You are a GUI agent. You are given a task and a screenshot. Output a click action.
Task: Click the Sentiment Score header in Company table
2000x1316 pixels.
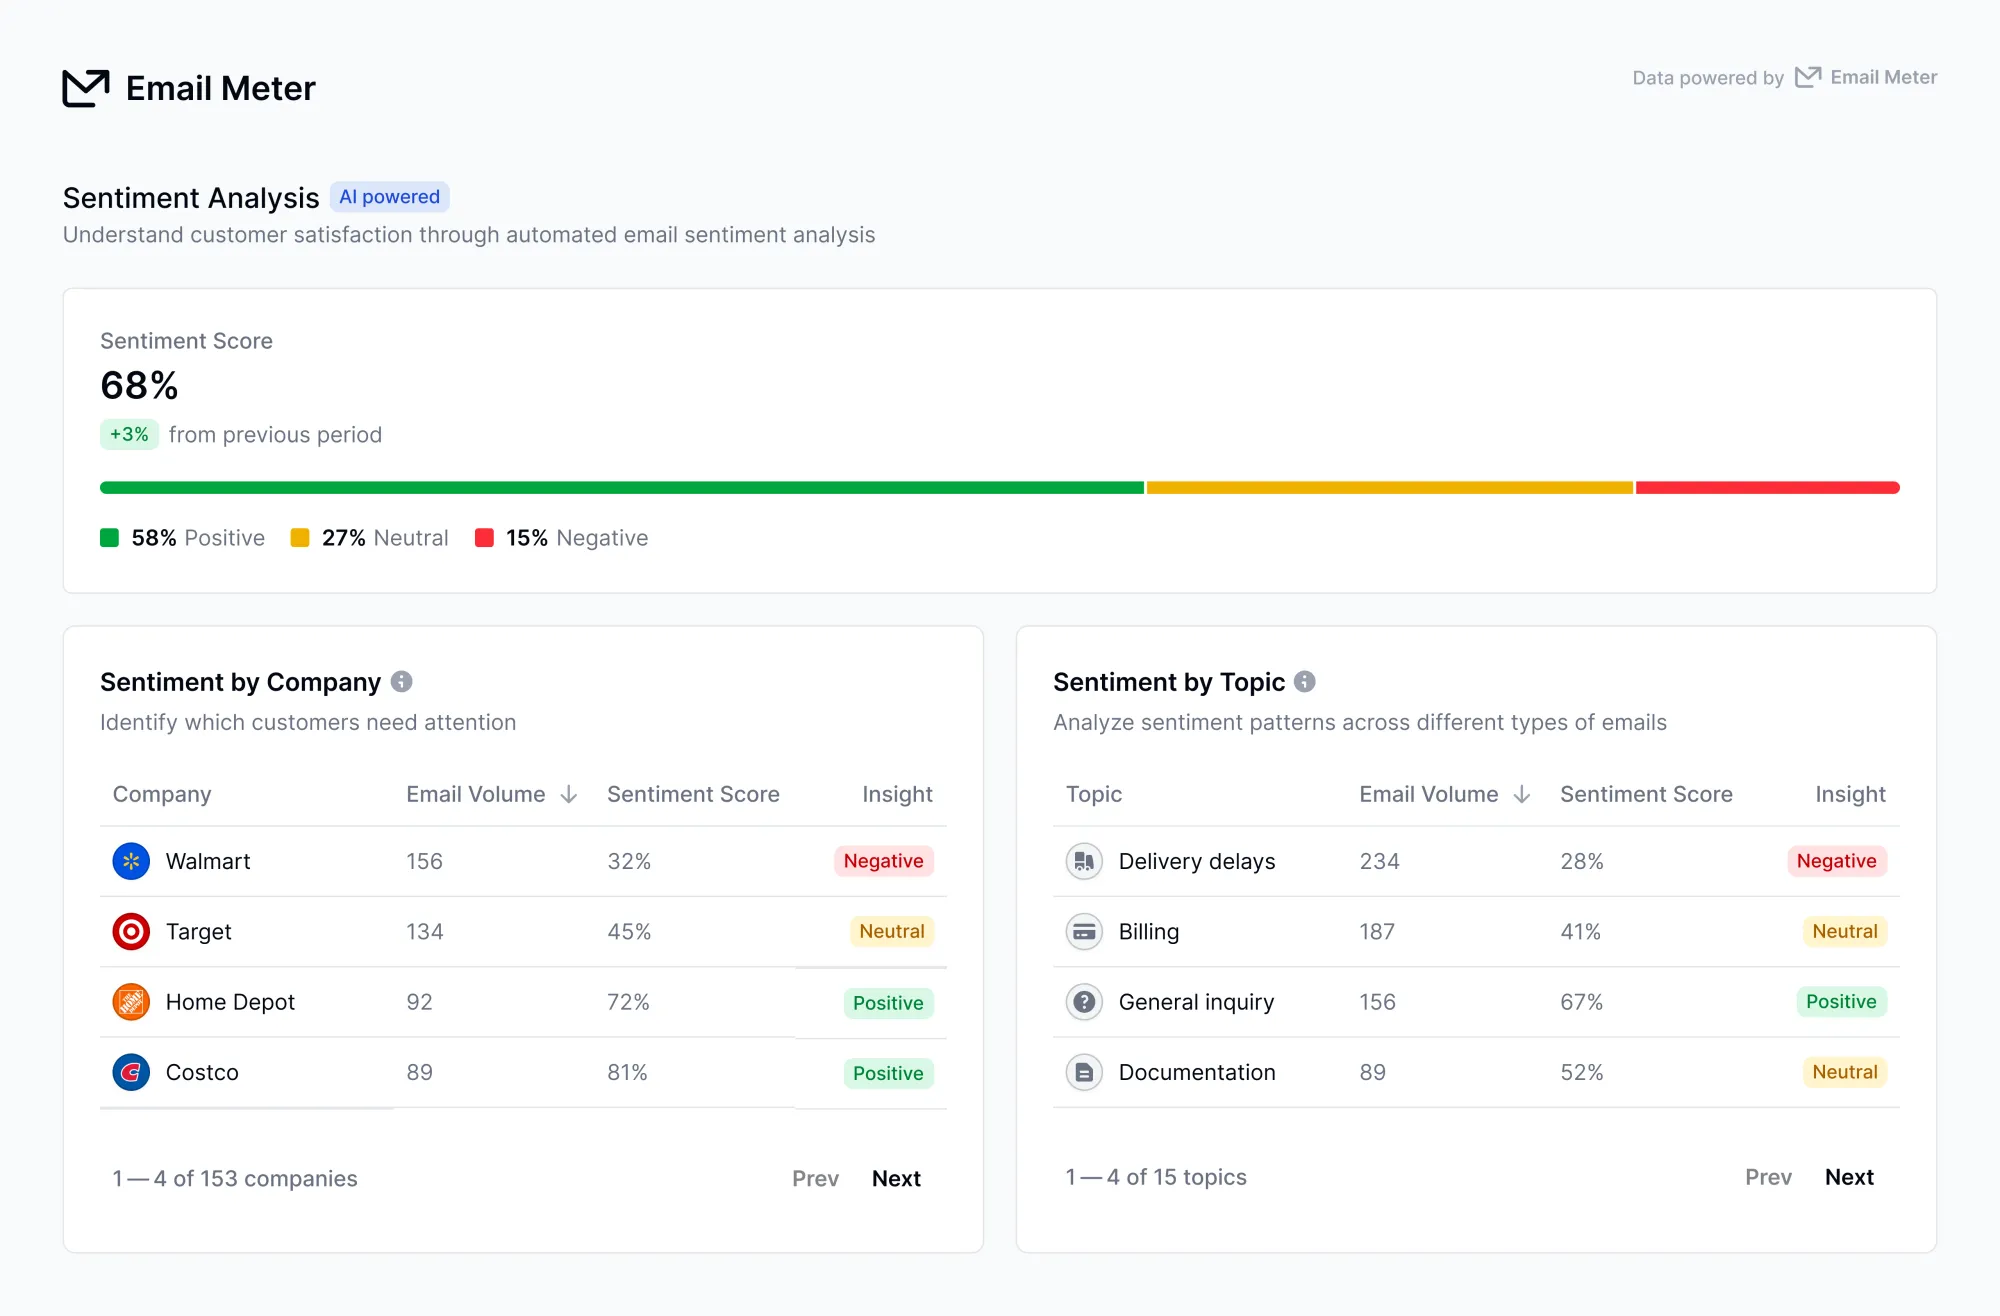(x=693, y=794)
